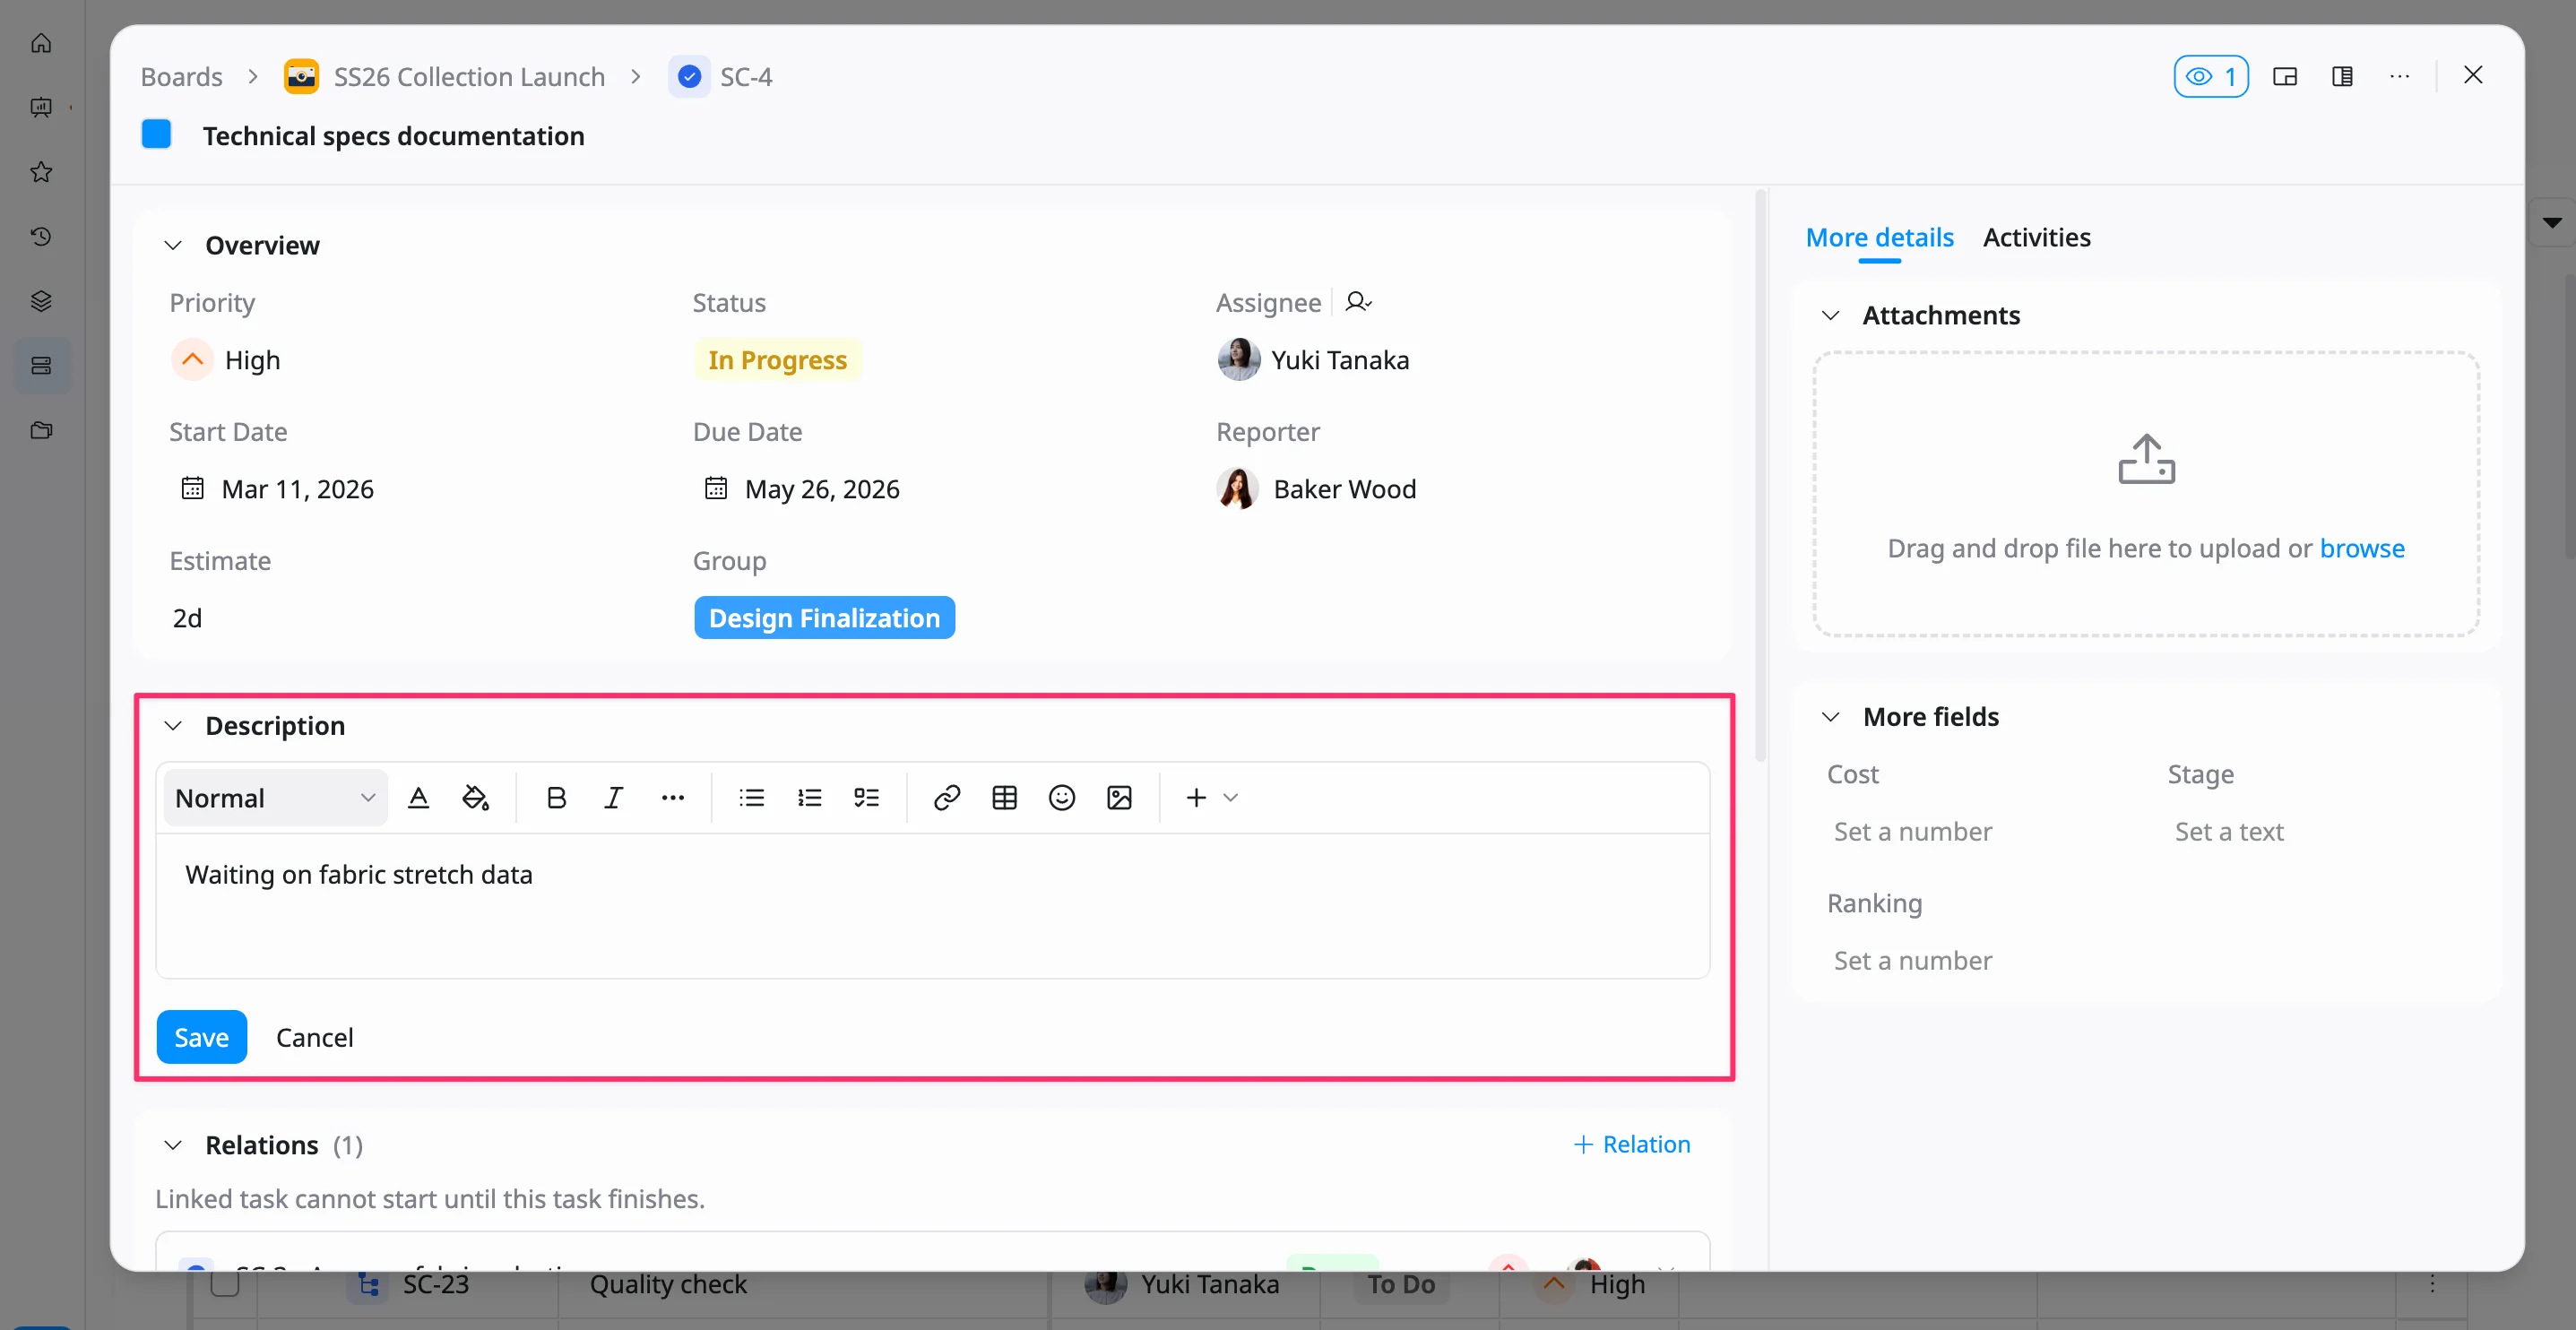The height and width of the screenshot is (1330, 2576).
Task: Open the presentation board sidebar icon
Action: pyautogui.click(x=41, y=107)
